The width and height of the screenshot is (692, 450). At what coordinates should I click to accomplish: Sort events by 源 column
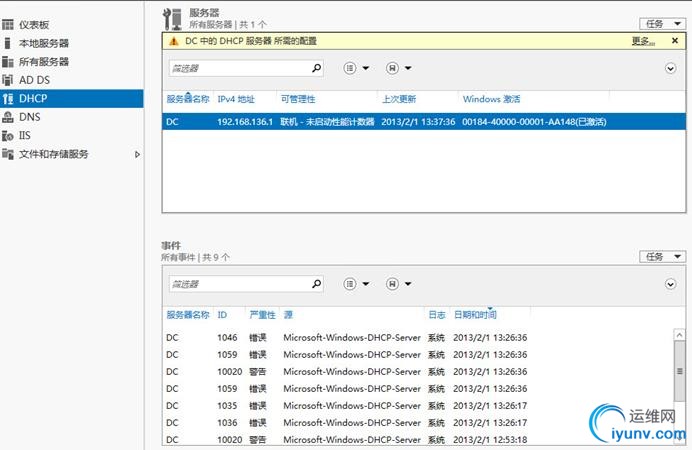point(288,315)
